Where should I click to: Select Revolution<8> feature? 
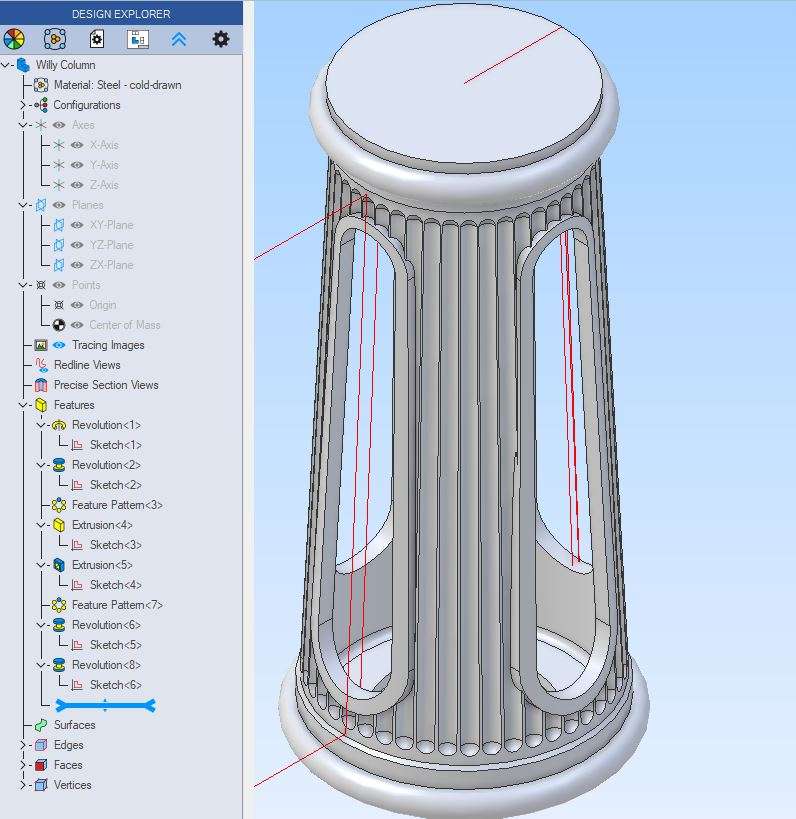coord(106,665)
